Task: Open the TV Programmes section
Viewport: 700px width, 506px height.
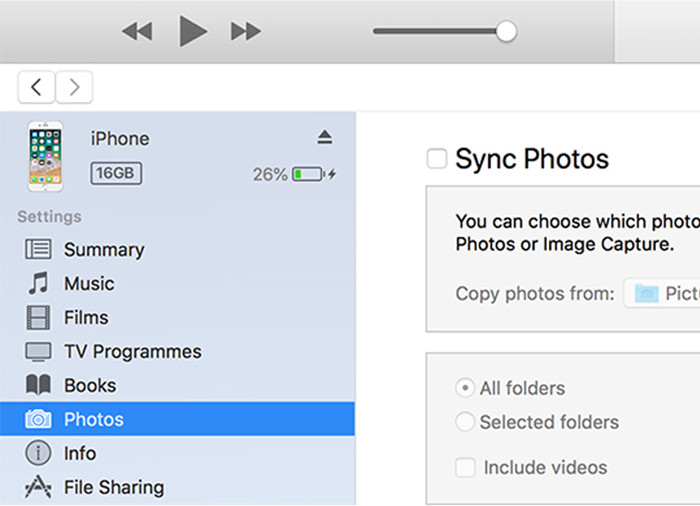Action: (178, 351)
